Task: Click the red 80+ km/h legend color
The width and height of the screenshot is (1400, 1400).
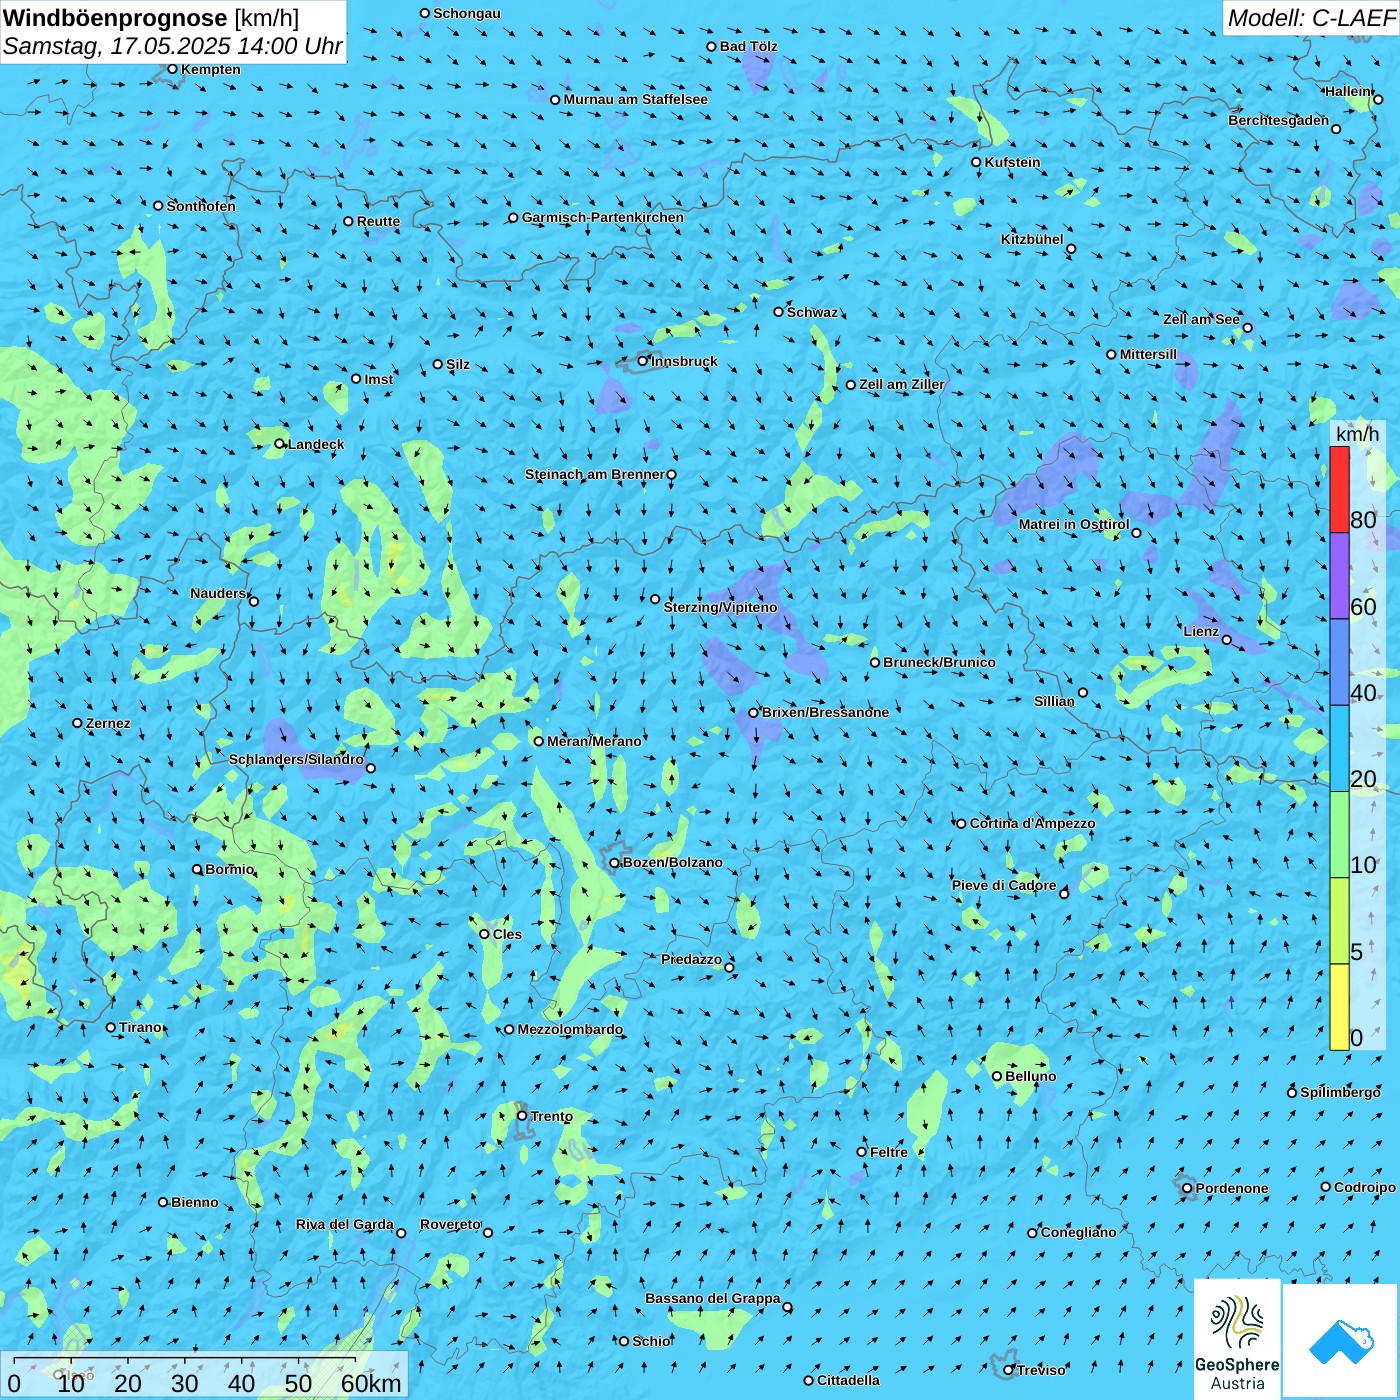Action: point(1339,489)
